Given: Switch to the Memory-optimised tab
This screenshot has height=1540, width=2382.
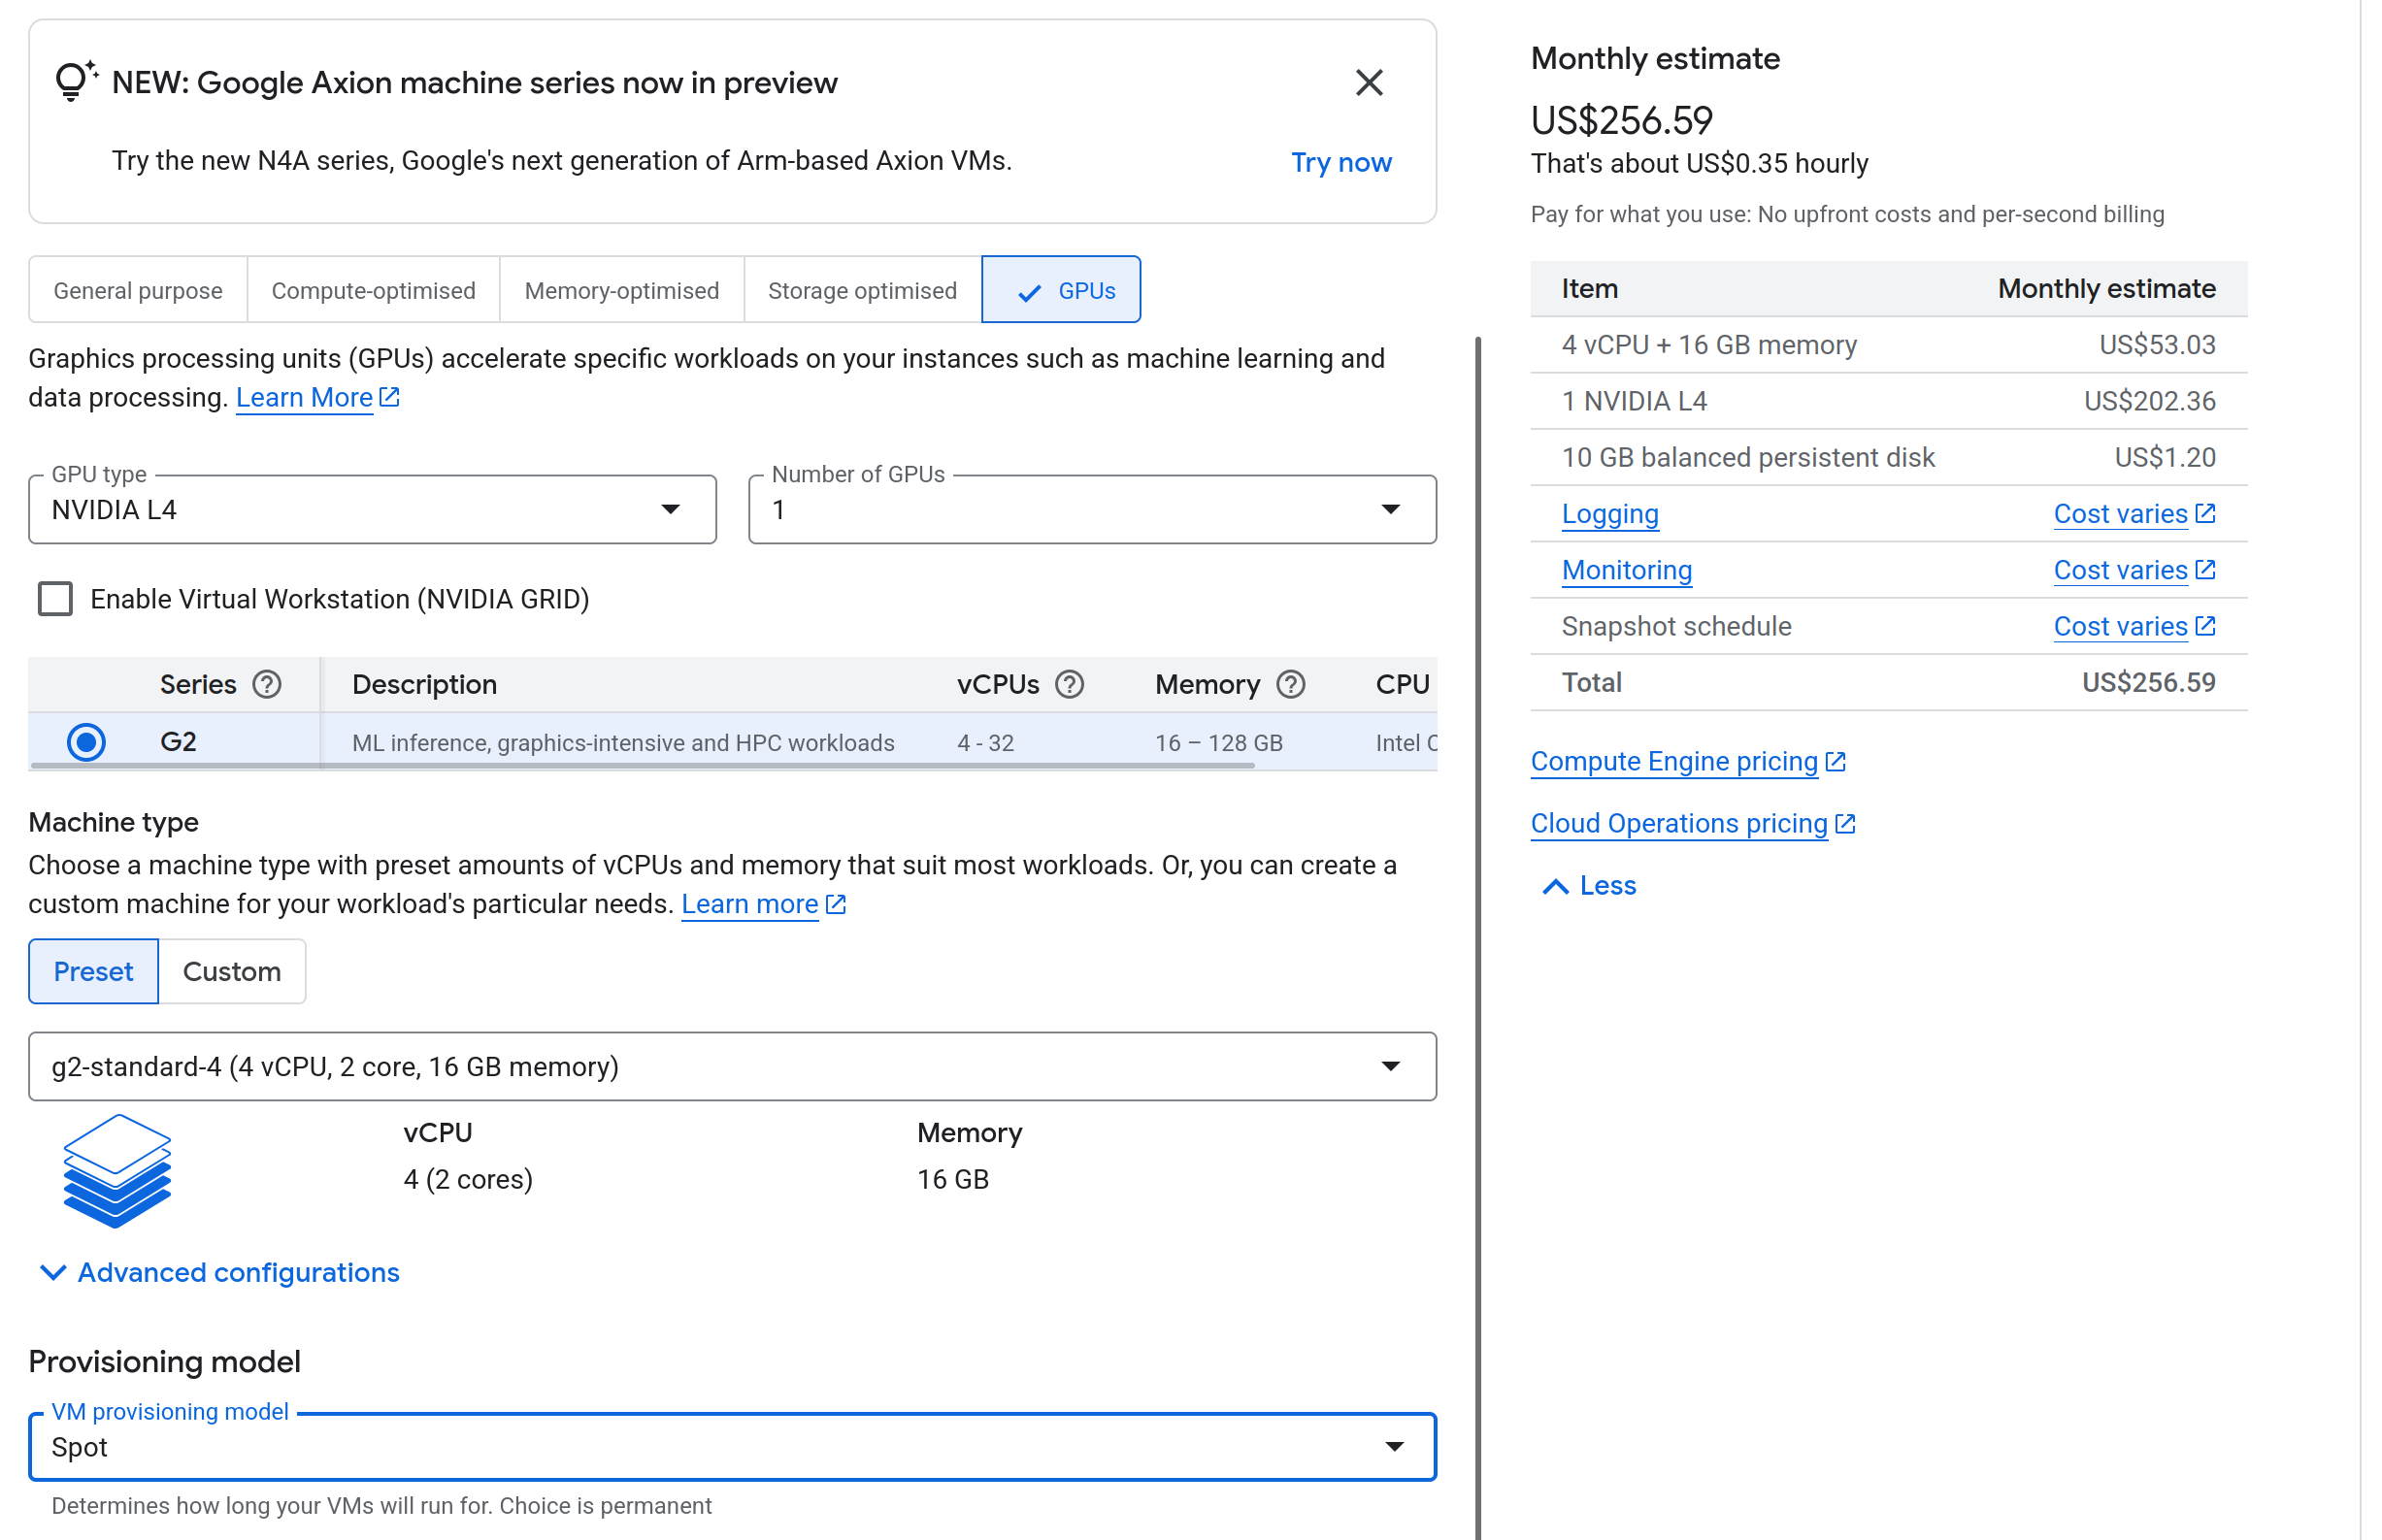Looking at the screenshot, I should pyautogui.click(x=621, y=290).
